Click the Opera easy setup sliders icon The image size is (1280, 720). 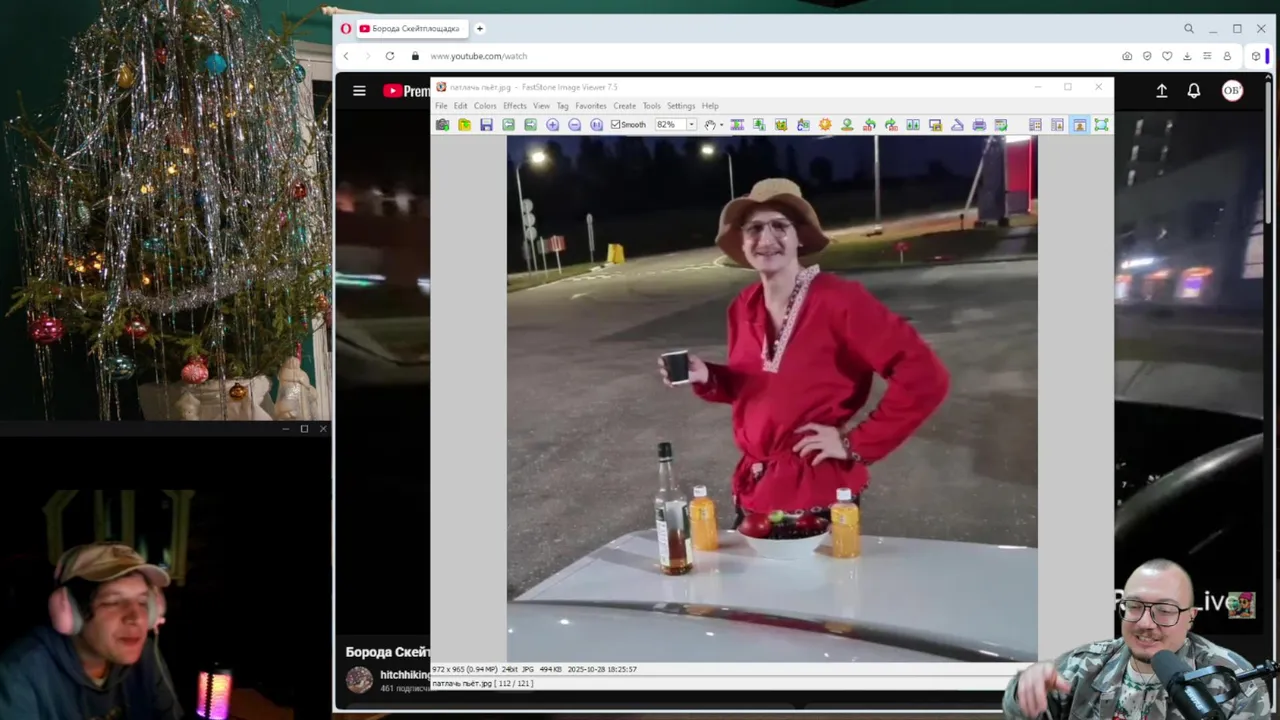(x=1207, y=56)
